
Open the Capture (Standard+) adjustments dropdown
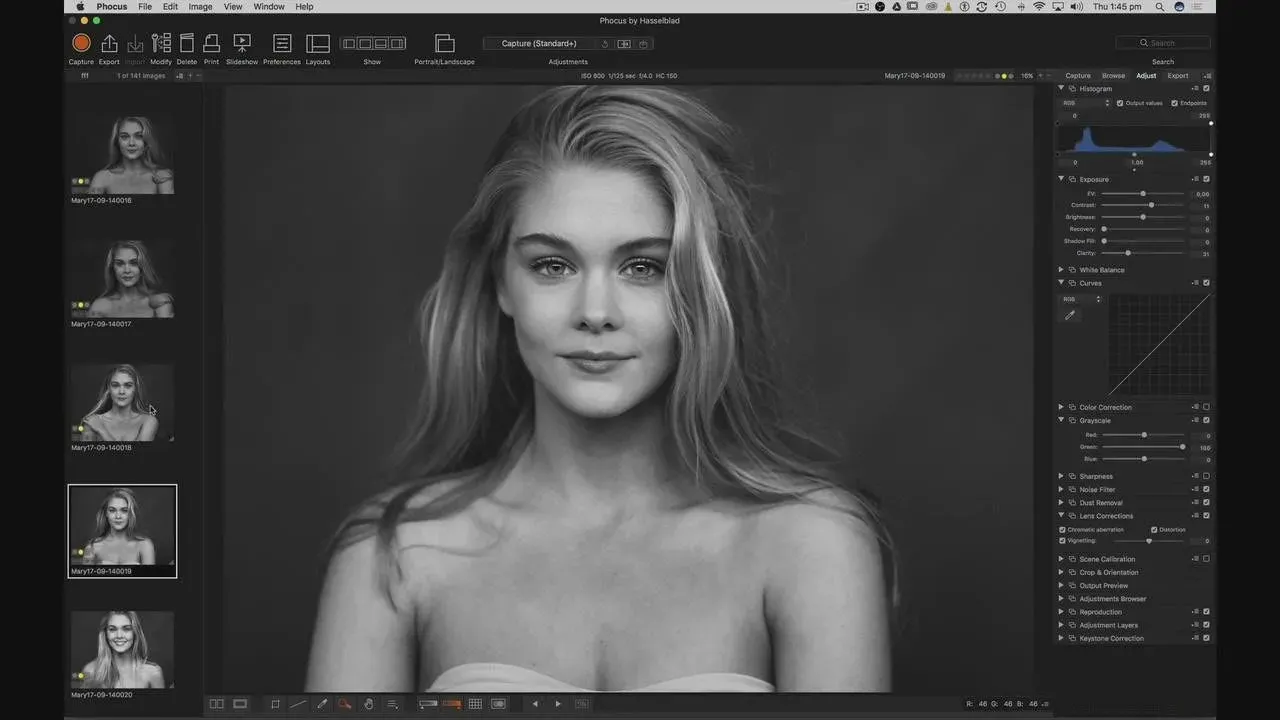coord(540,44)
